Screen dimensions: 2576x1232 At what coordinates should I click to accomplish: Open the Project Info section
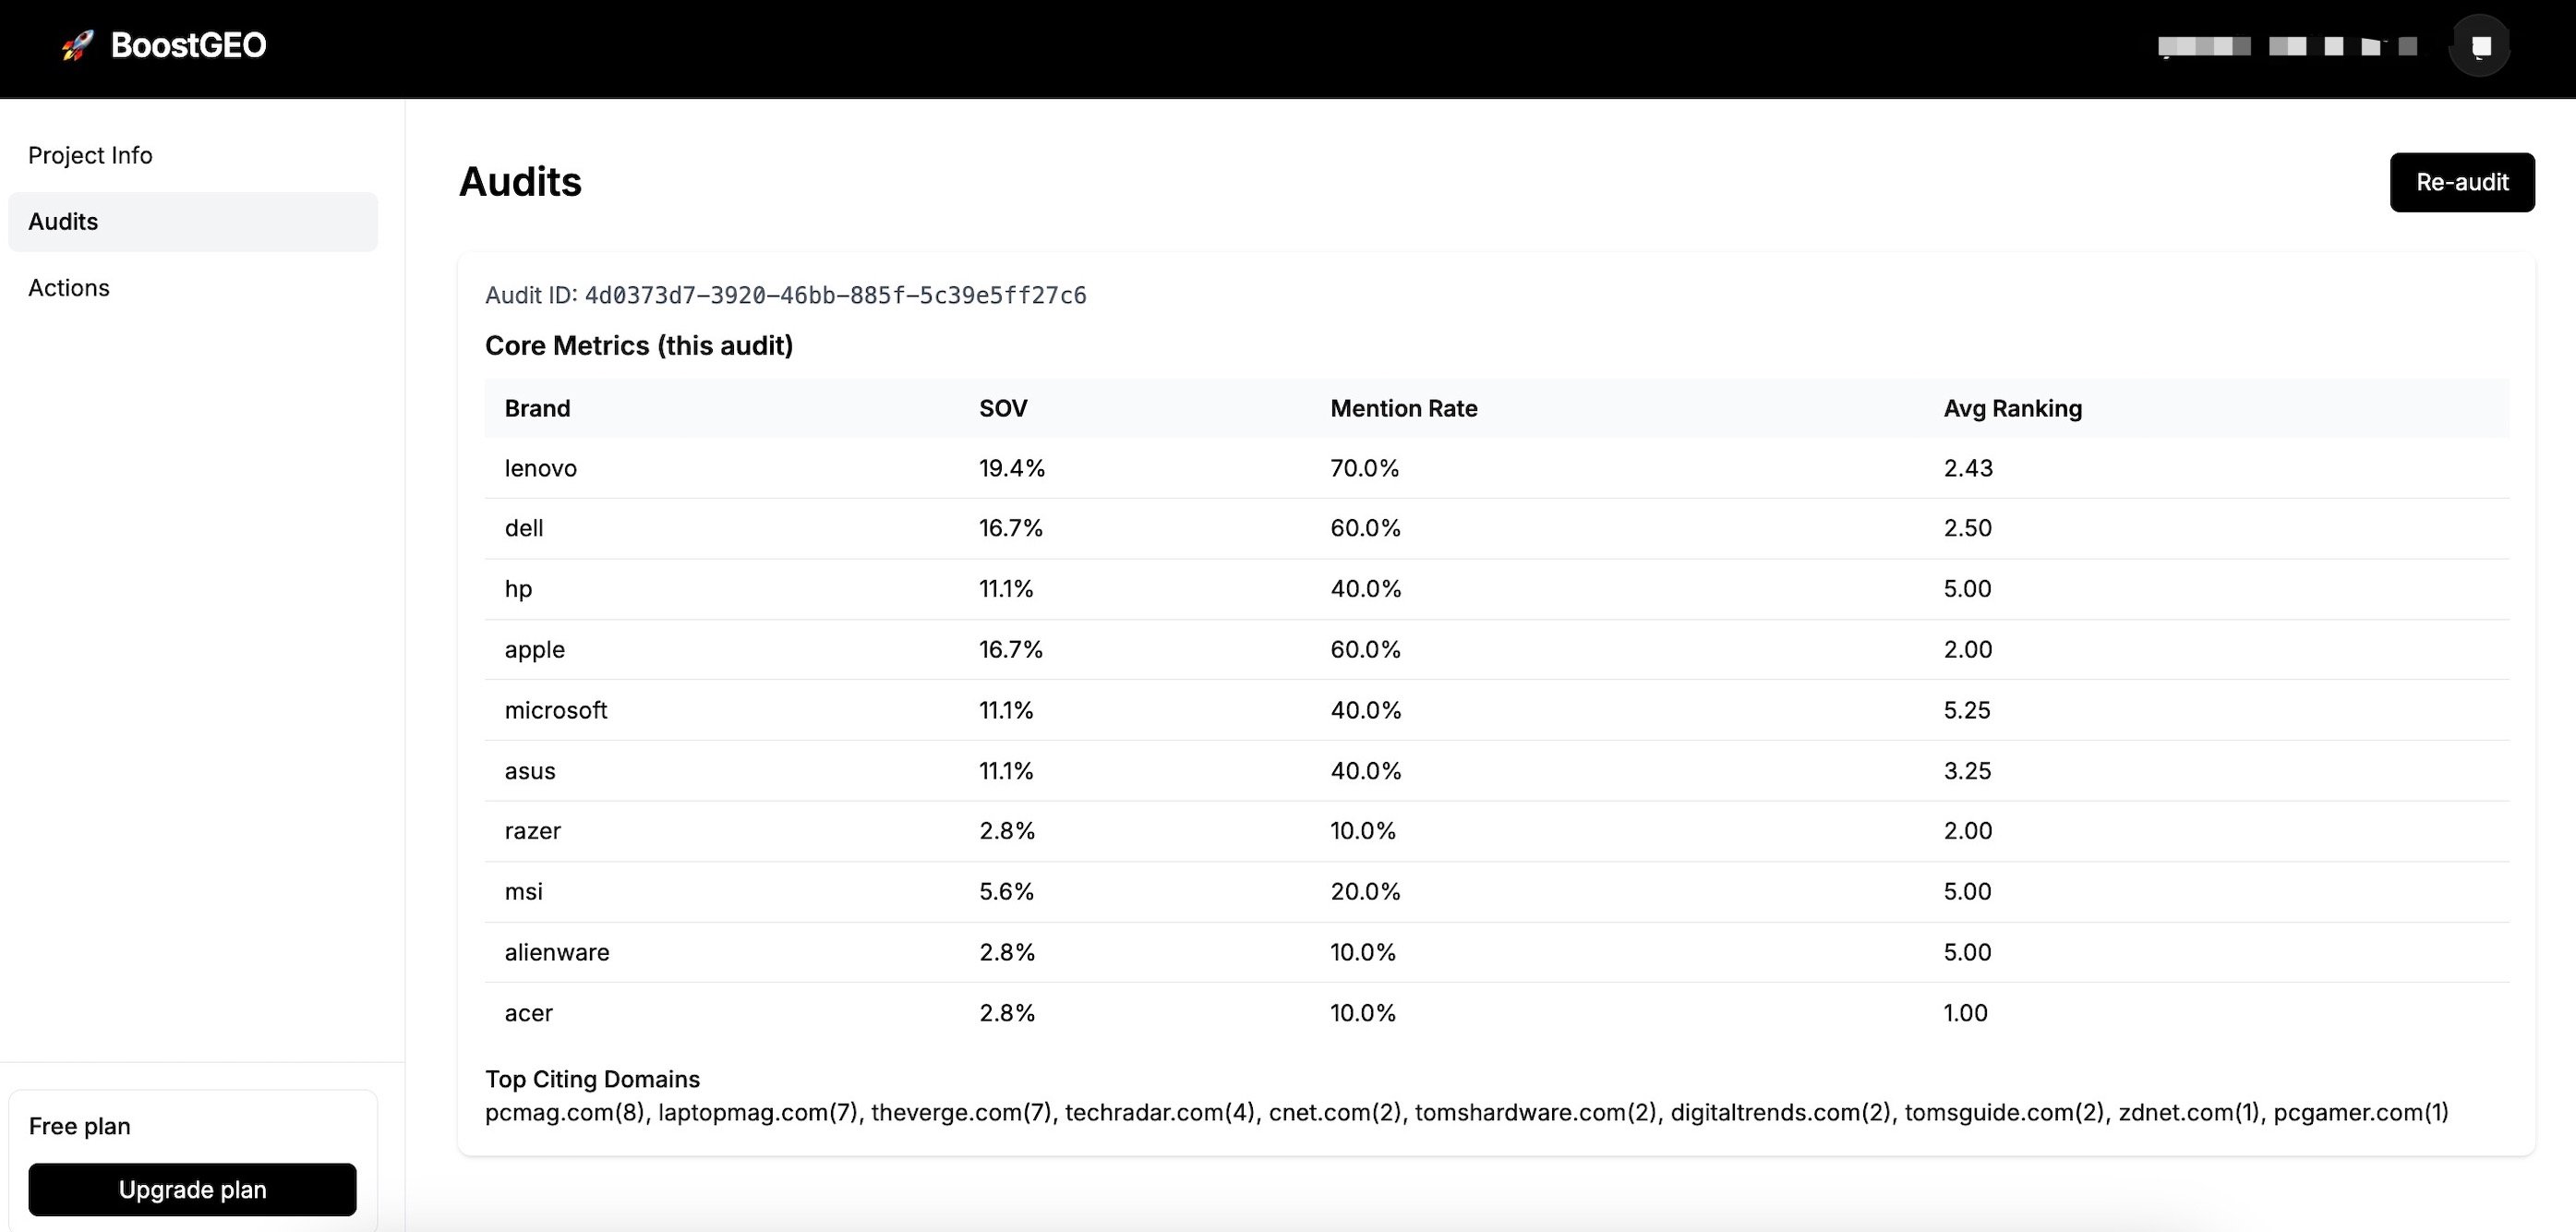[90, 155]
